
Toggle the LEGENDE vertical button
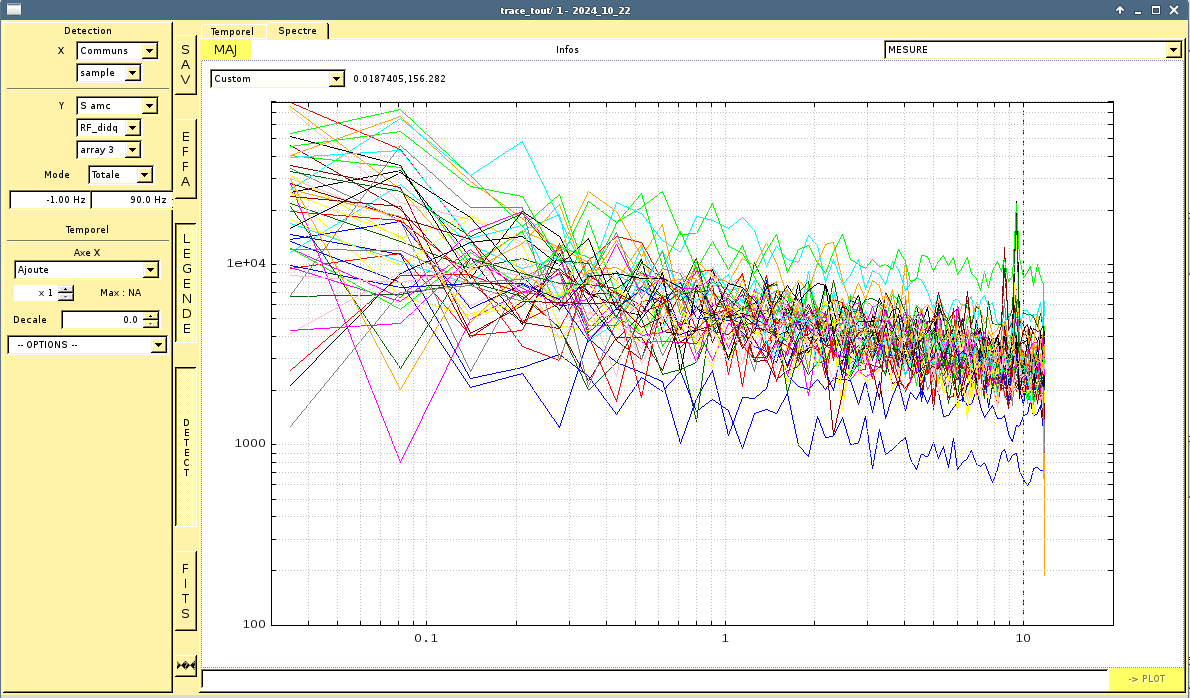coord(185,284)
